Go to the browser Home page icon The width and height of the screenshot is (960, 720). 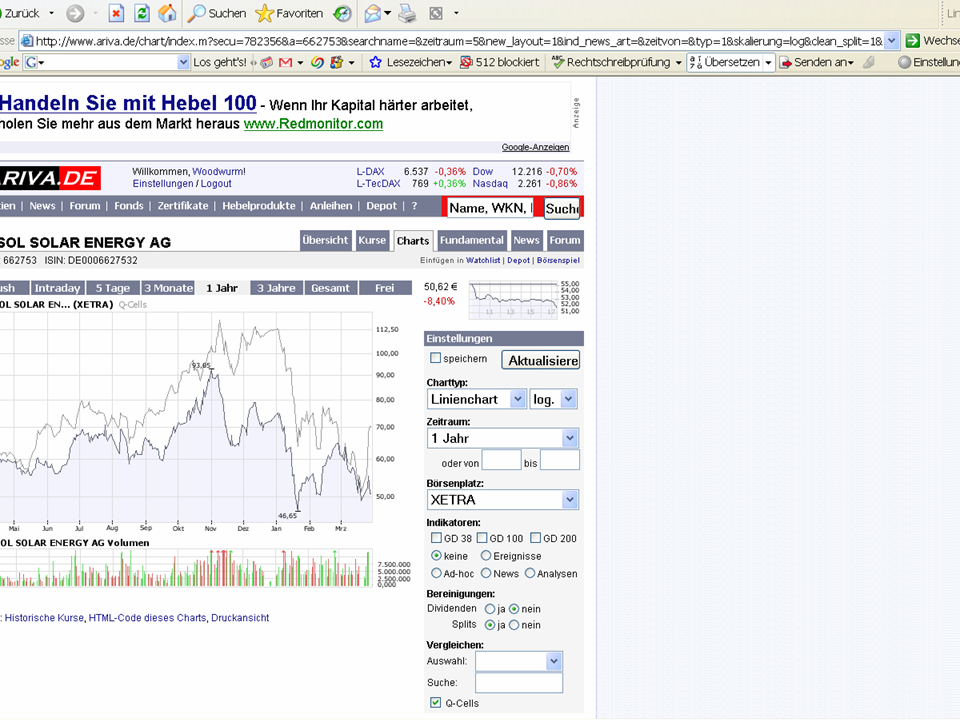[x=167, y=13]
